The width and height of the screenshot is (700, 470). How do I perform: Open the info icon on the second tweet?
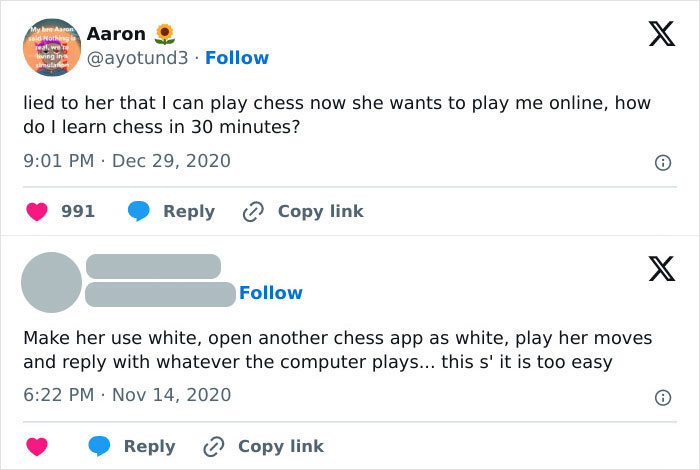[x=662, y=397]
